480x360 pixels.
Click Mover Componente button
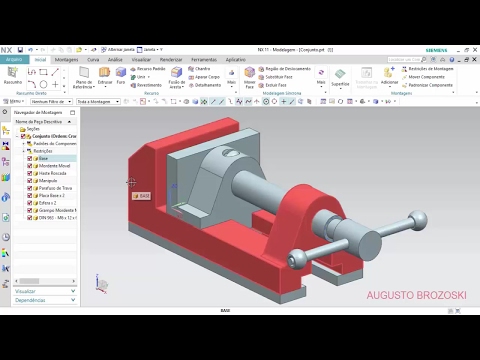pyautogui.click(x=423, y=77)
